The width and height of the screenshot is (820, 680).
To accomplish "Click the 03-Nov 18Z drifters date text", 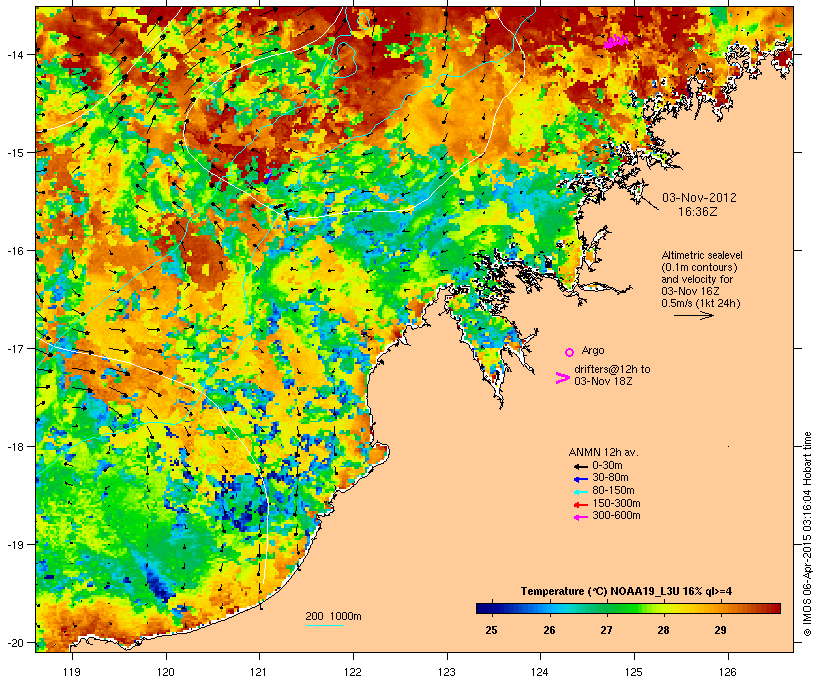I will (x=603, y=381).
